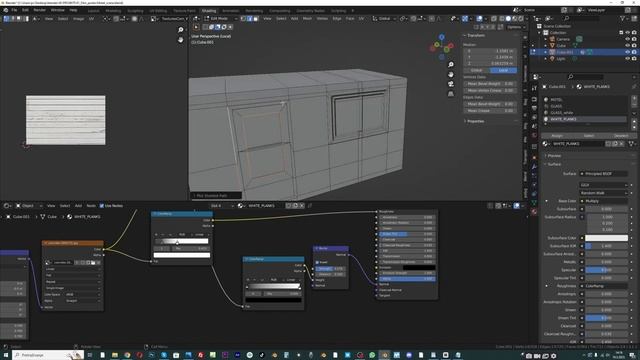Click the pan hand icon in image editor

point(180,40)
